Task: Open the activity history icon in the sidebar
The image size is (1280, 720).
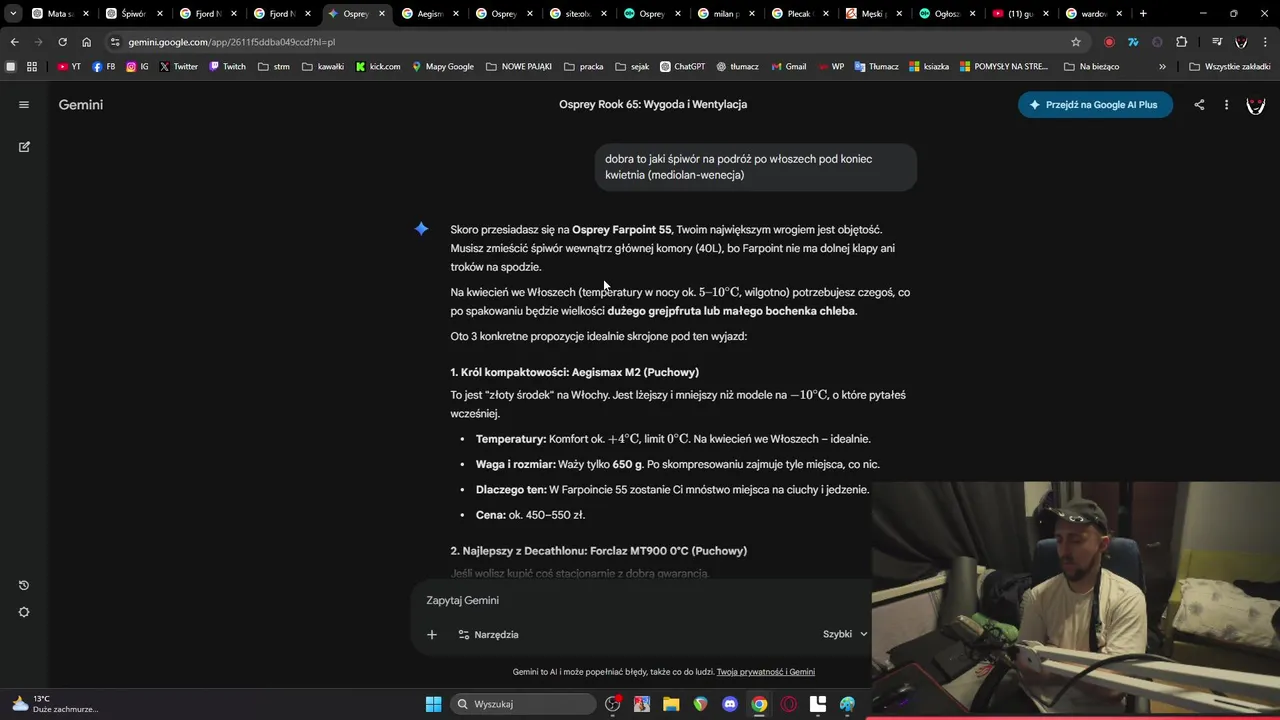Action: click(24, 585)
